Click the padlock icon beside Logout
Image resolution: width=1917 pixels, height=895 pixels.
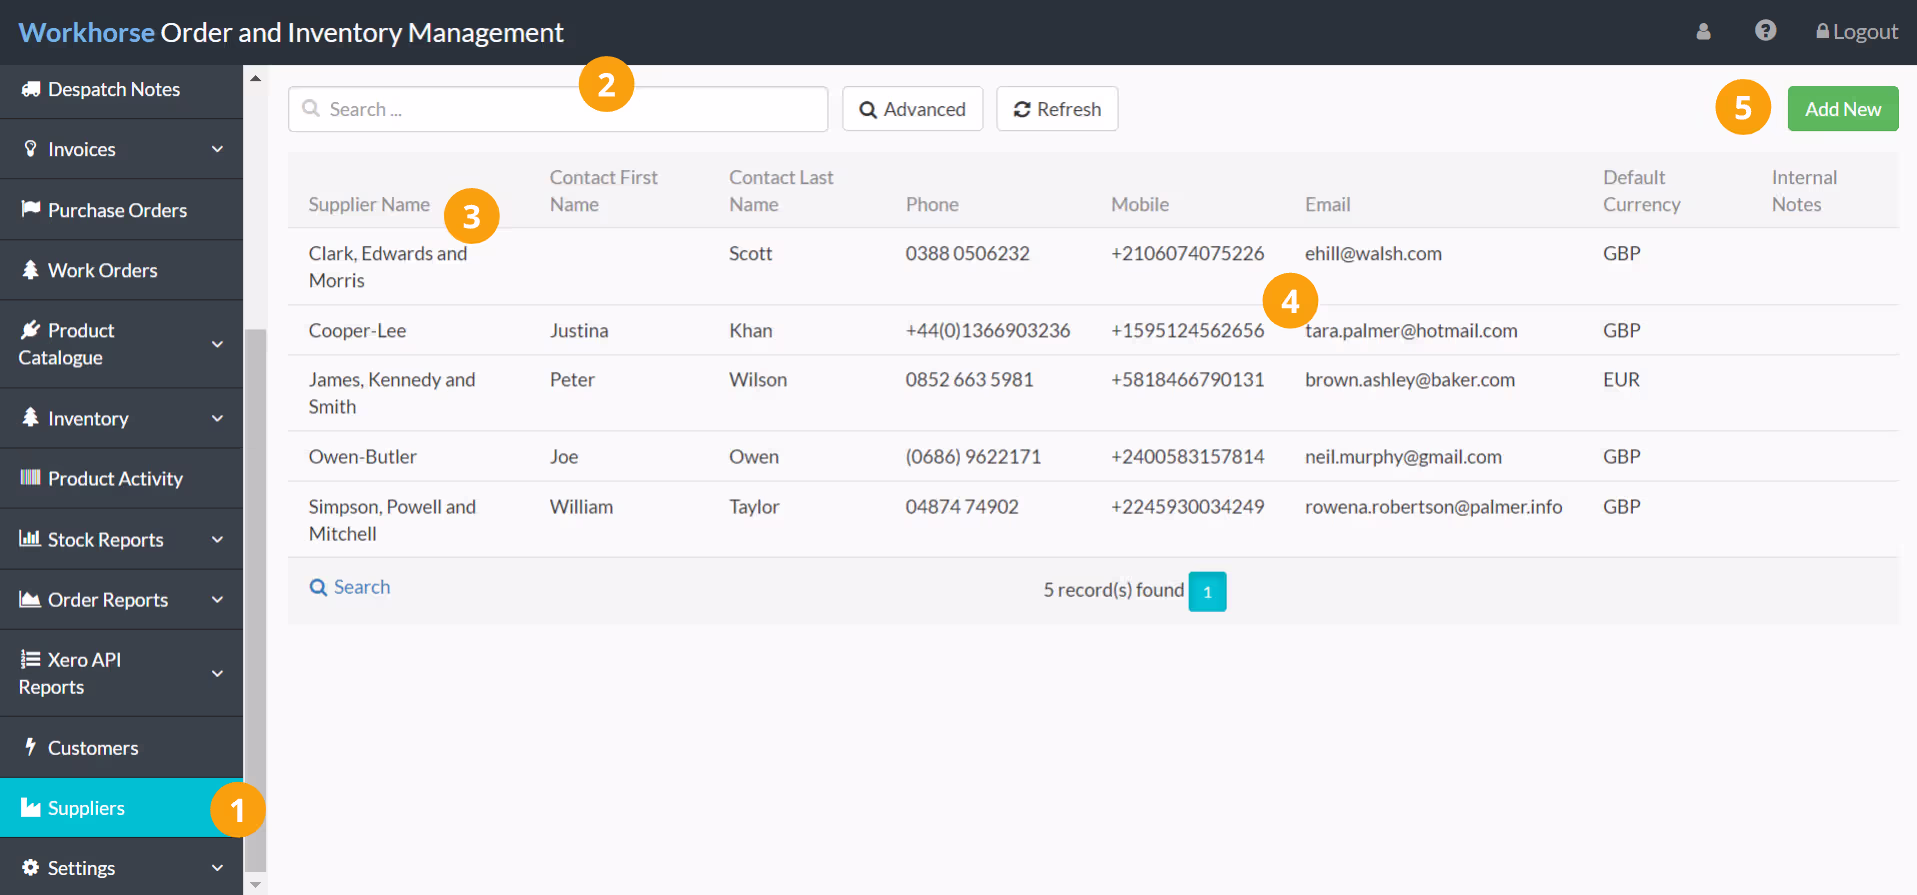1822,32
